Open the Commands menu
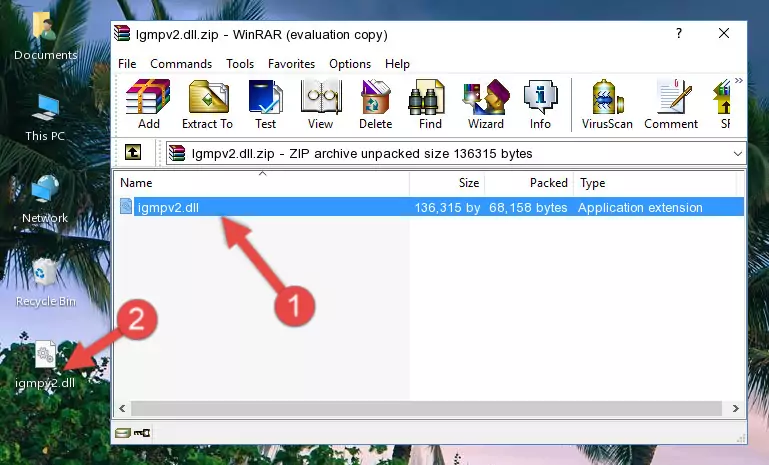The image size is (769, 465). 181,64
